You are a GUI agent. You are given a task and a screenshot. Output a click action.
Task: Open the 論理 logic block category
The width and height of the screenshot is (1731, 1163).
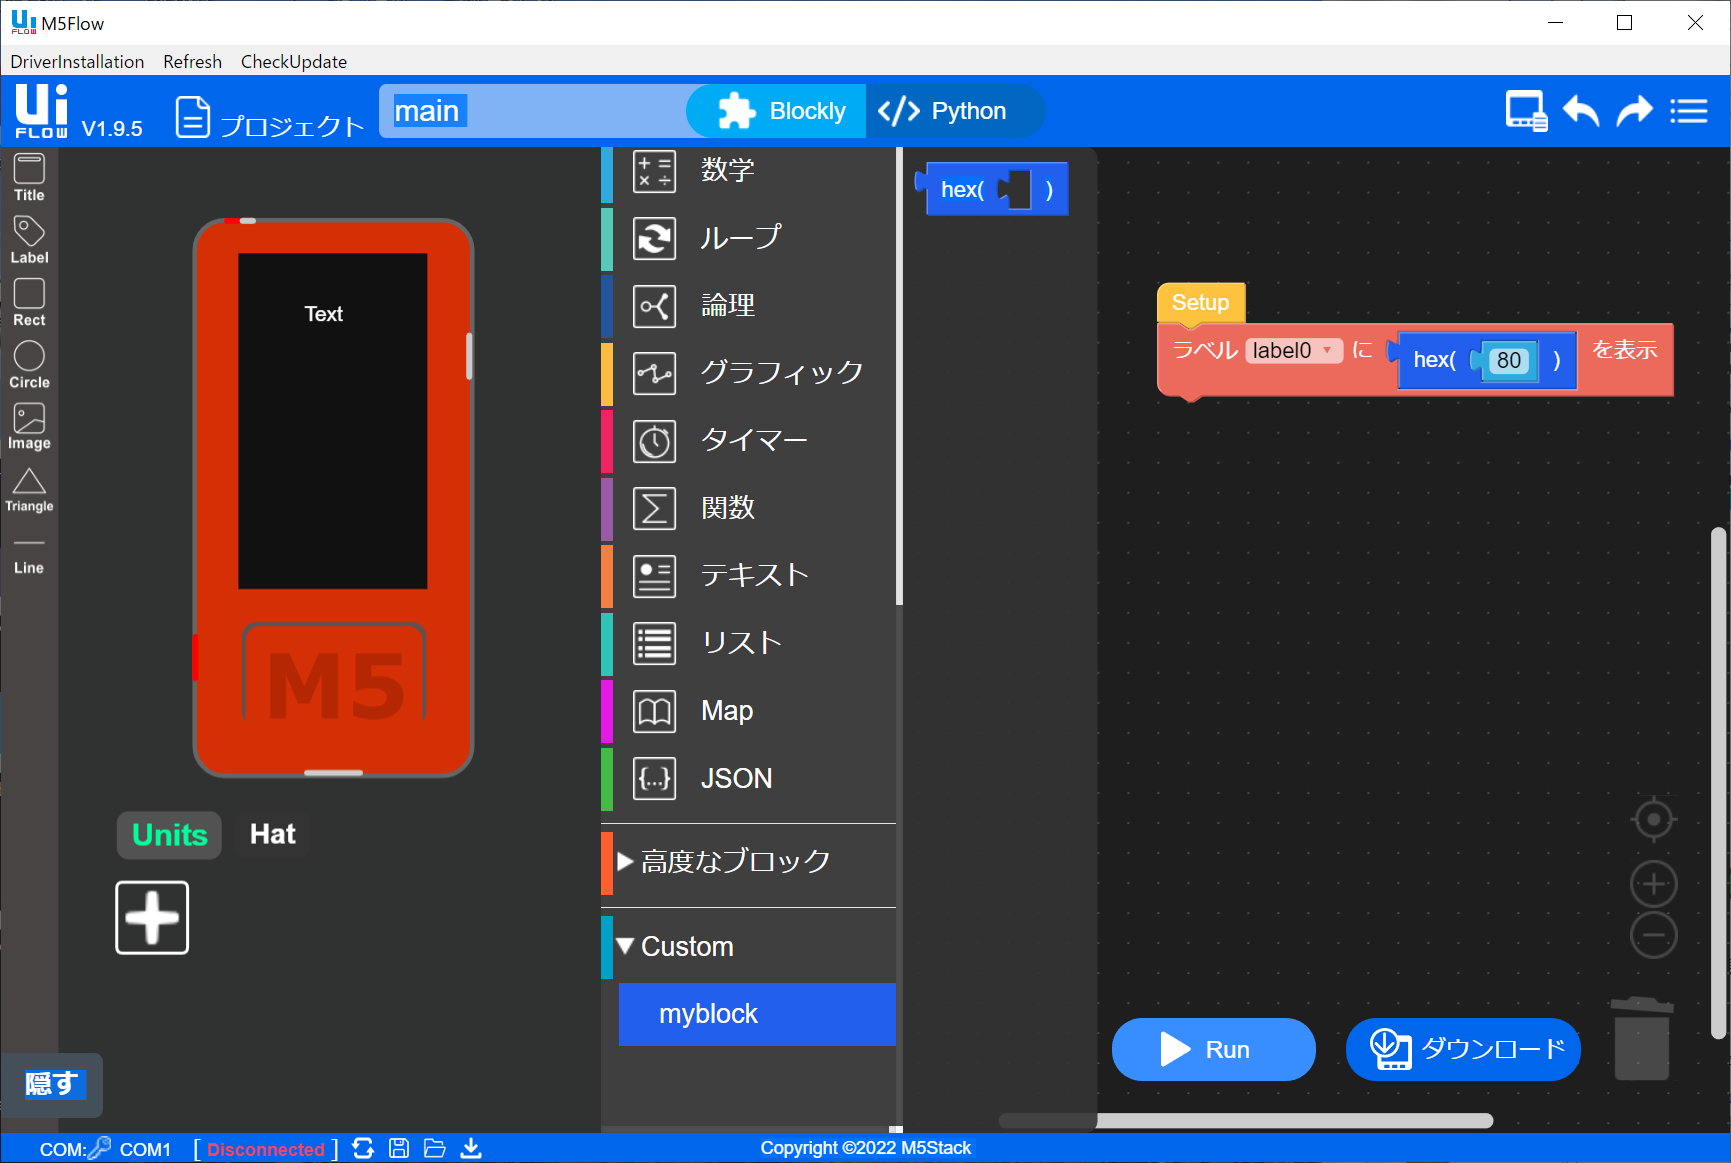click(x=748, y=306)
